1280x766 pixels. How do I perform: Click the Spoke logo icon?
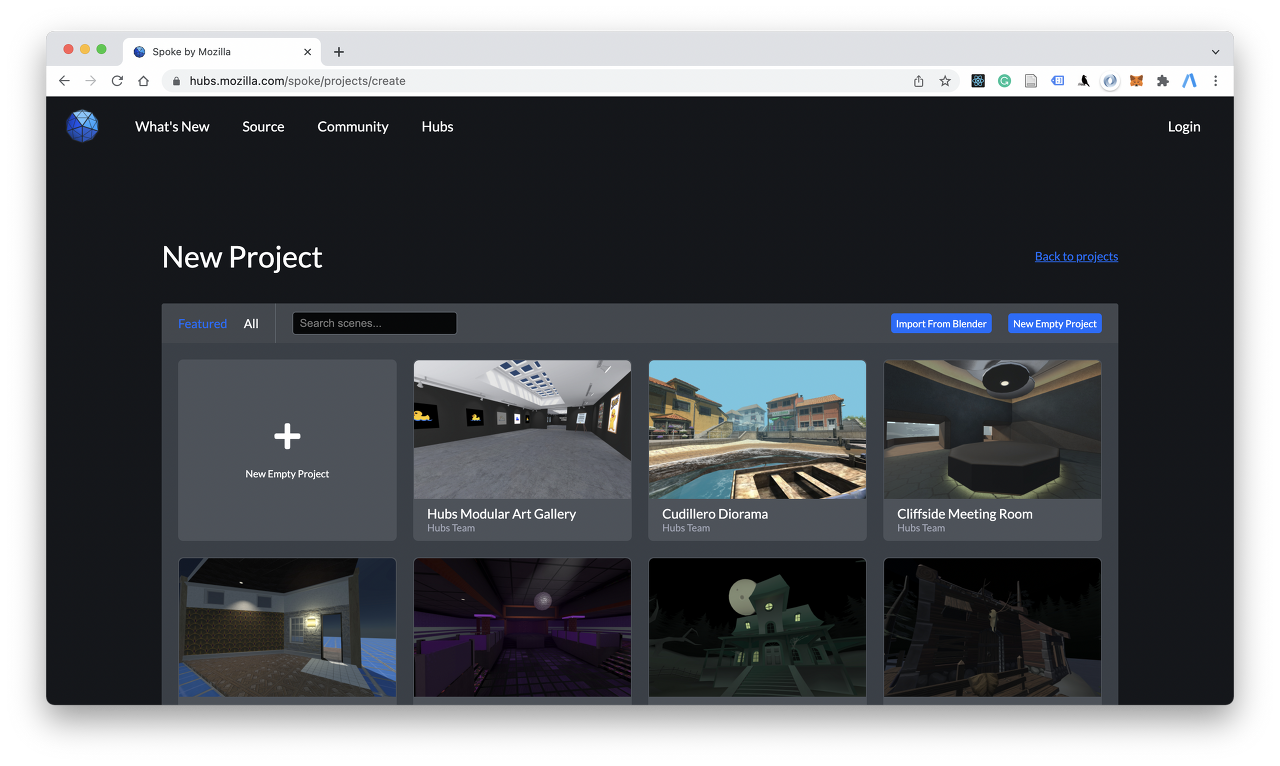(82, 126)
